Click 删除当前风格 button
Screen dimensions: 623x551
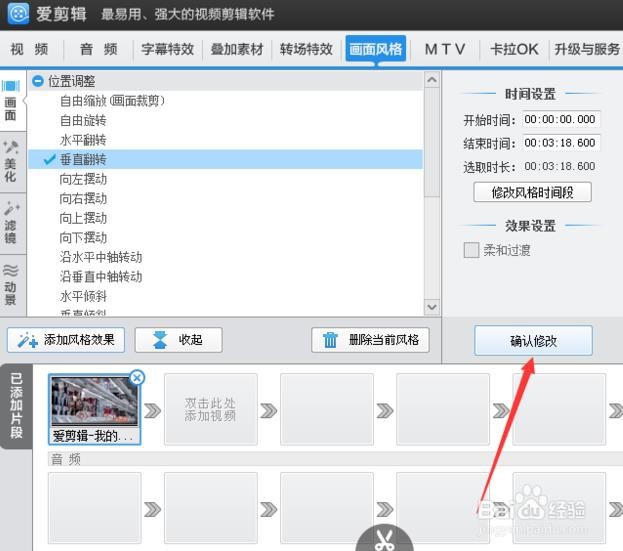370,340
